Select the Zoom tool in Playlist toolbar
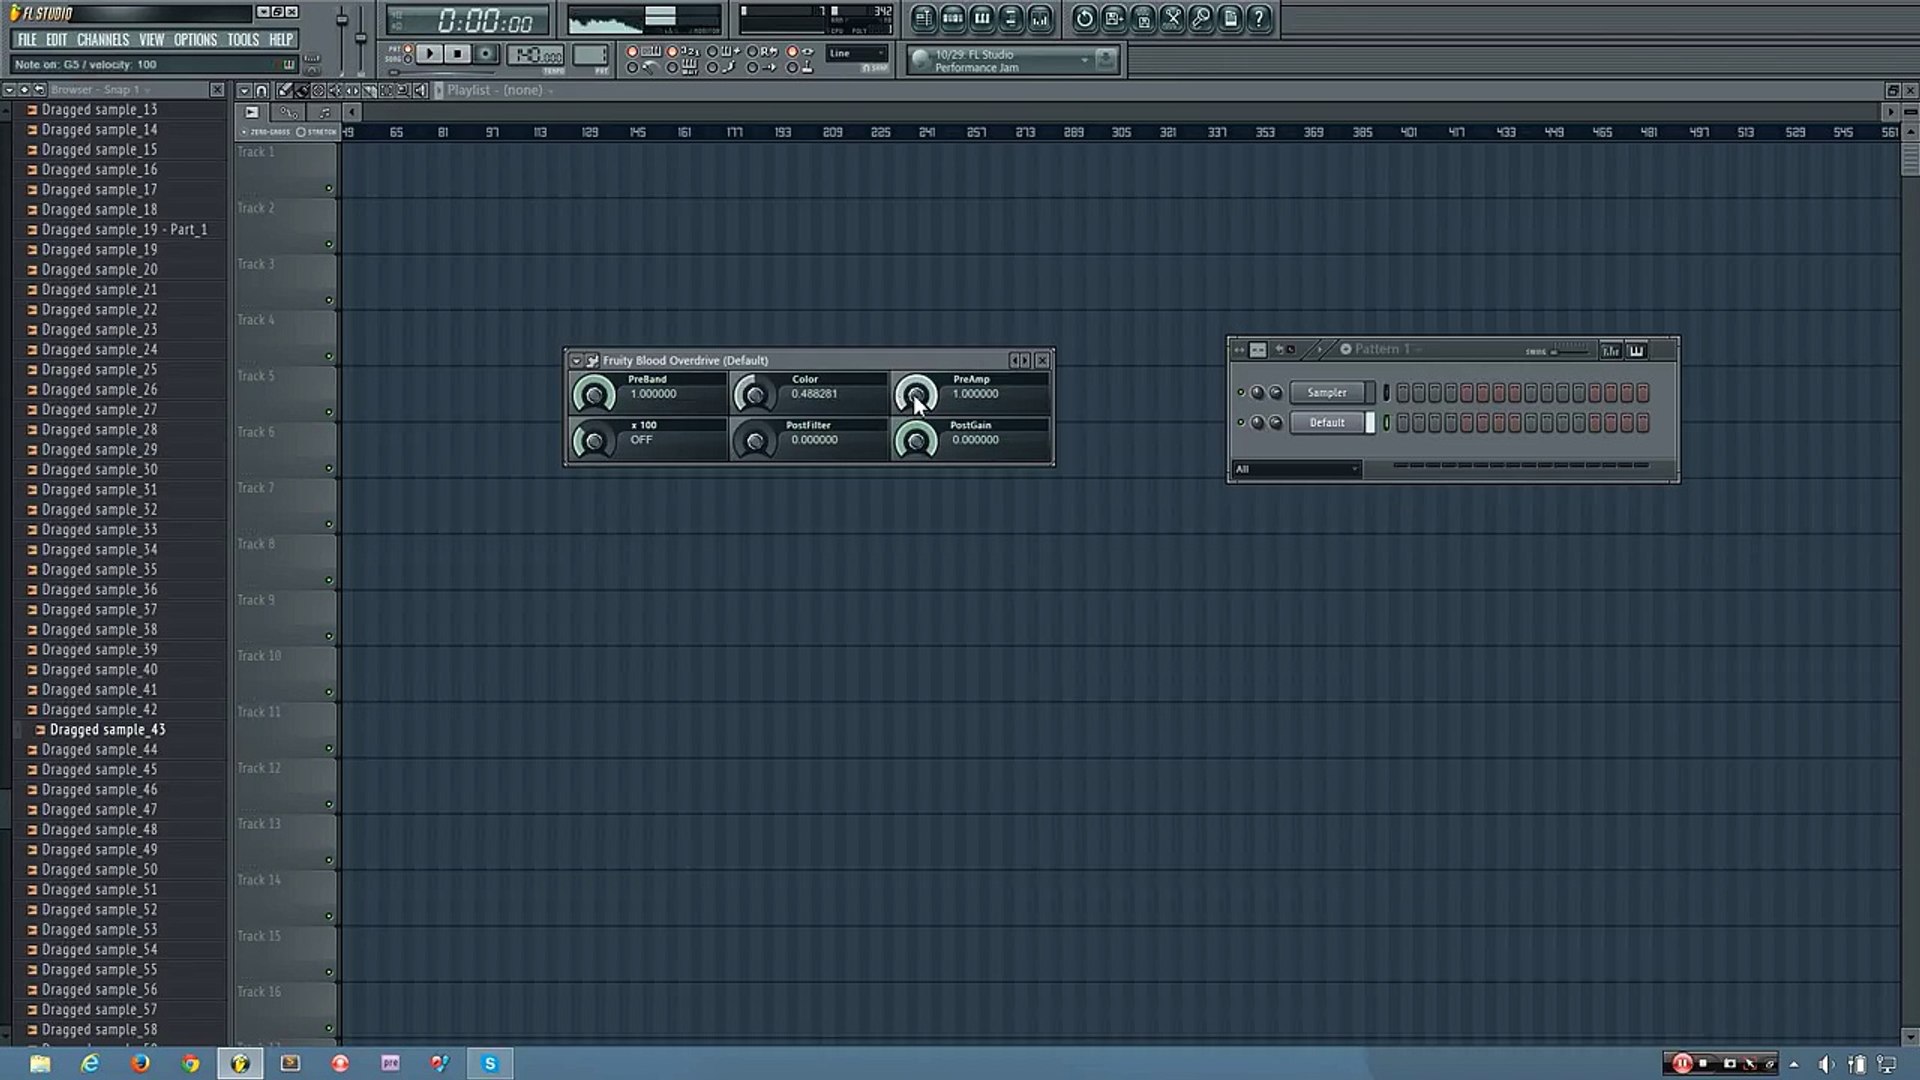 403,90
